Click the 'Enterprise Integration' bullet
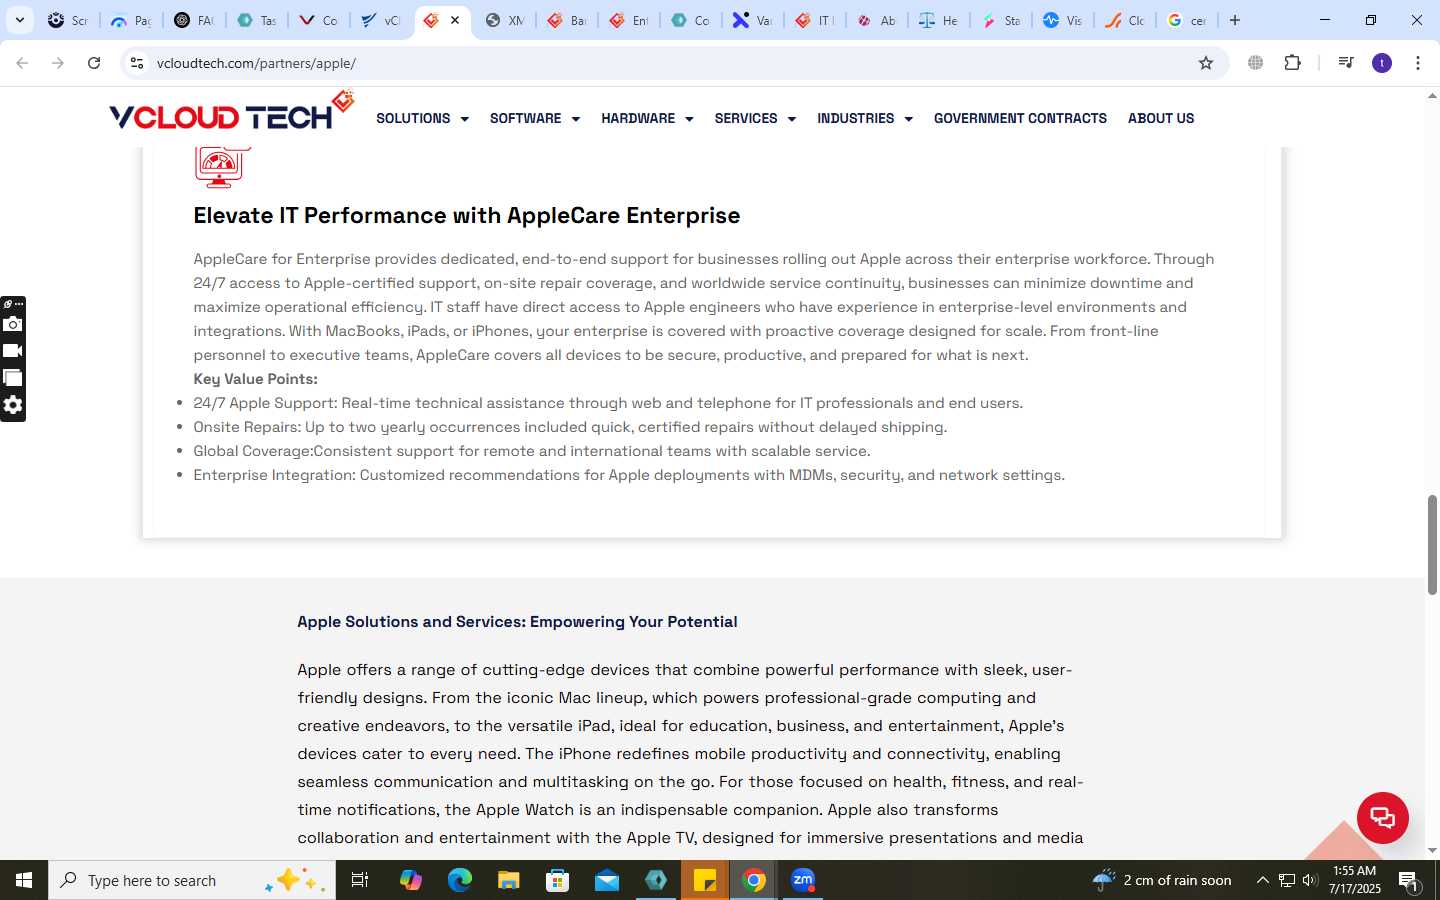The image size is (1440, 900). click(629, 475)
